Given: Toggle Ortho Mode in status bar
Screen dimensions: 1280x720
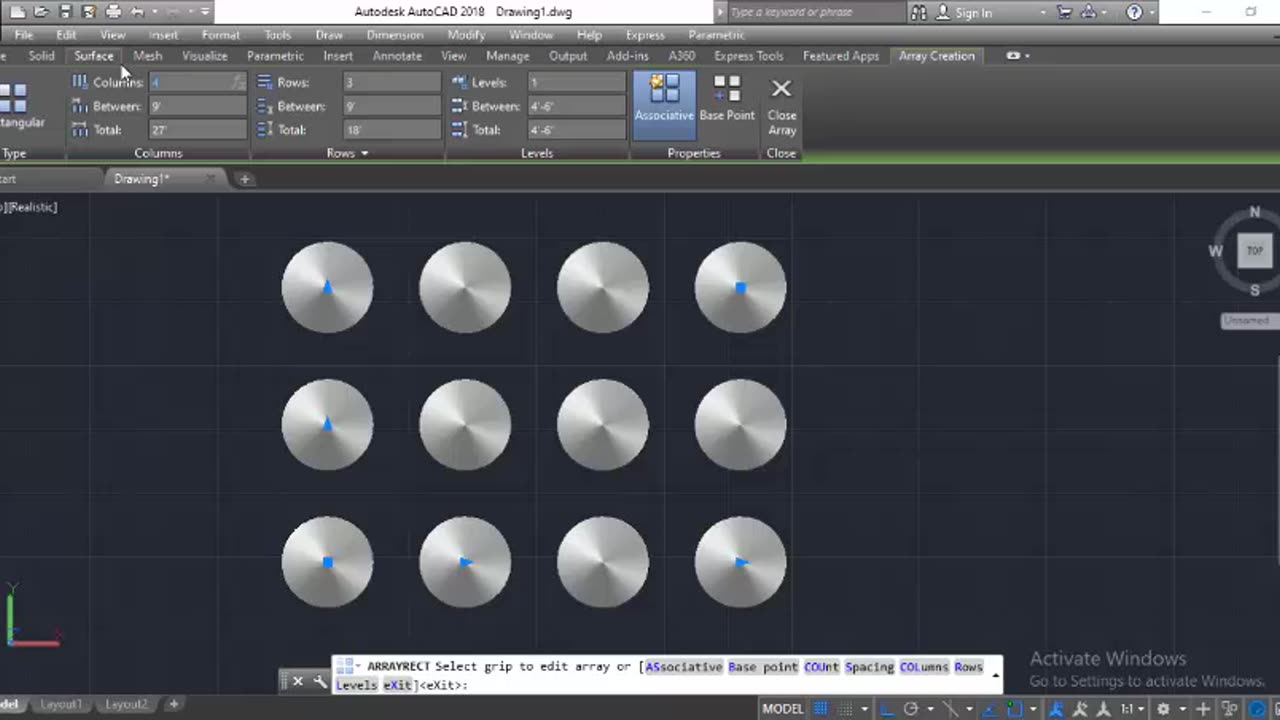Looking at the screenshot, I should click(x=886, y=708).
